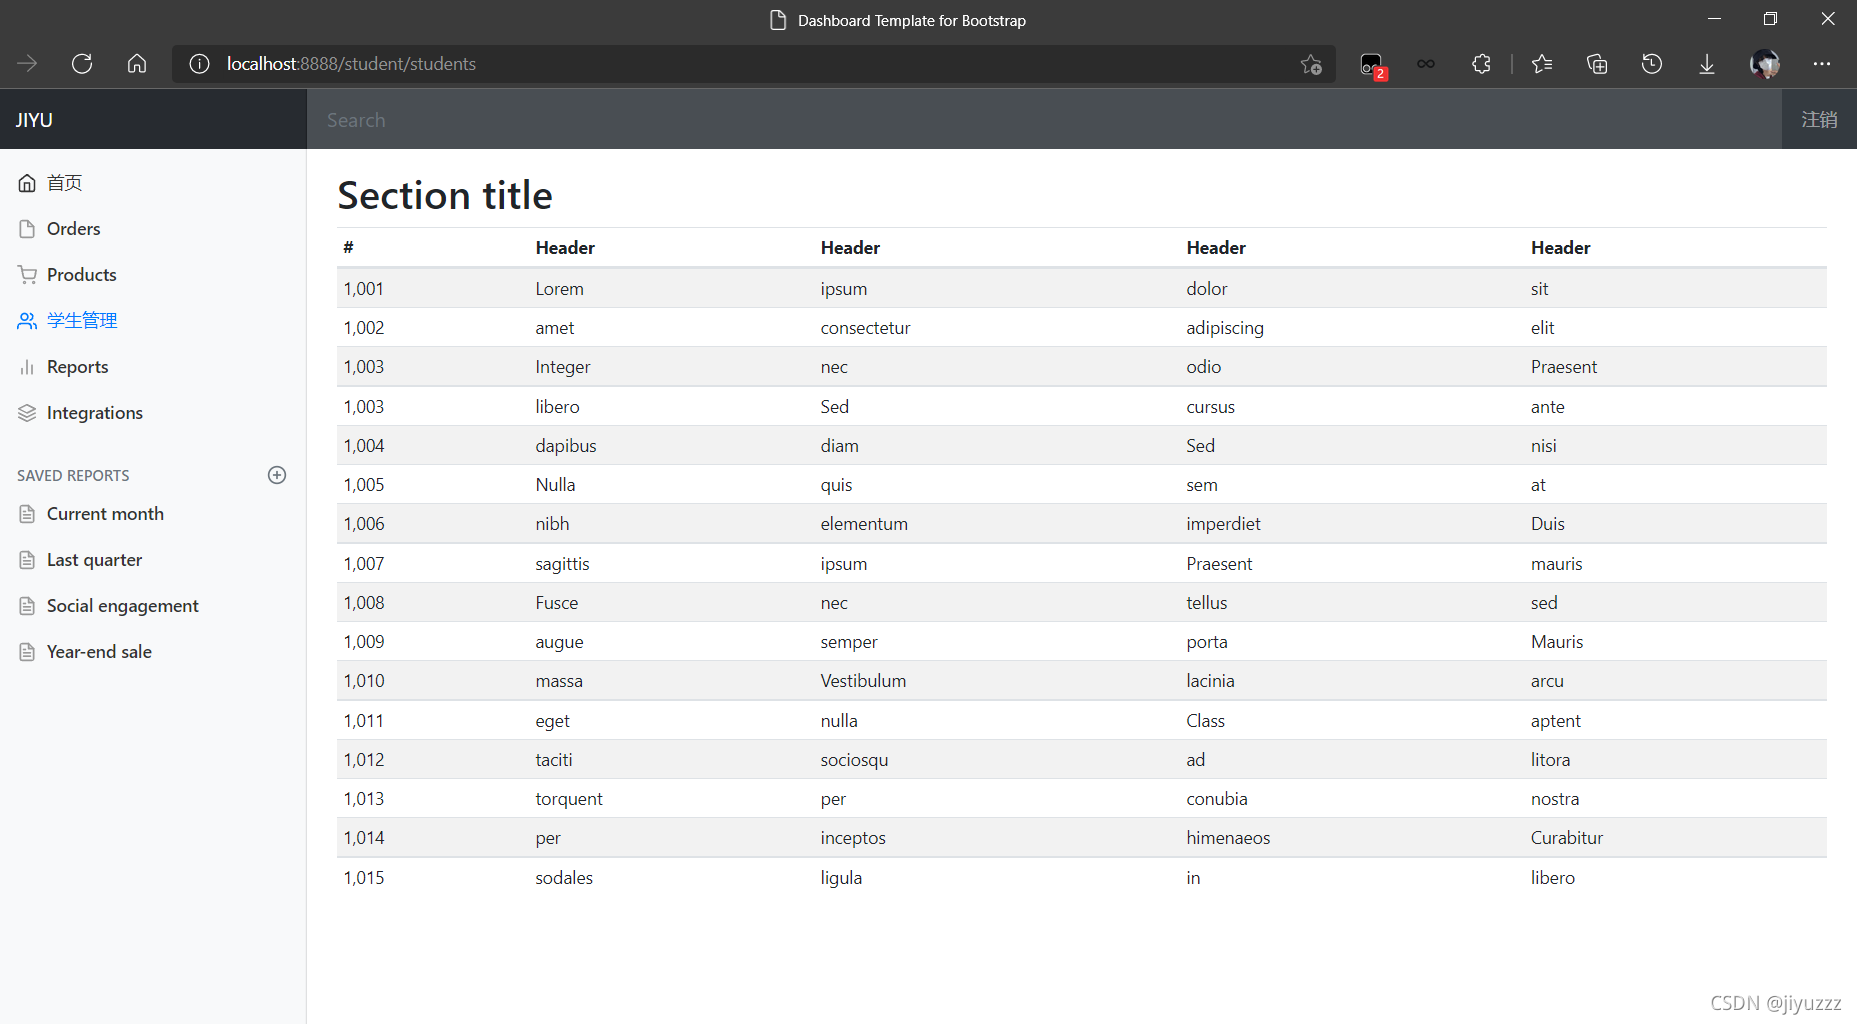Click table cell 1,001
This screenshot has width=1857, height=1024.
pyautogui.click(x=364, y=289)
